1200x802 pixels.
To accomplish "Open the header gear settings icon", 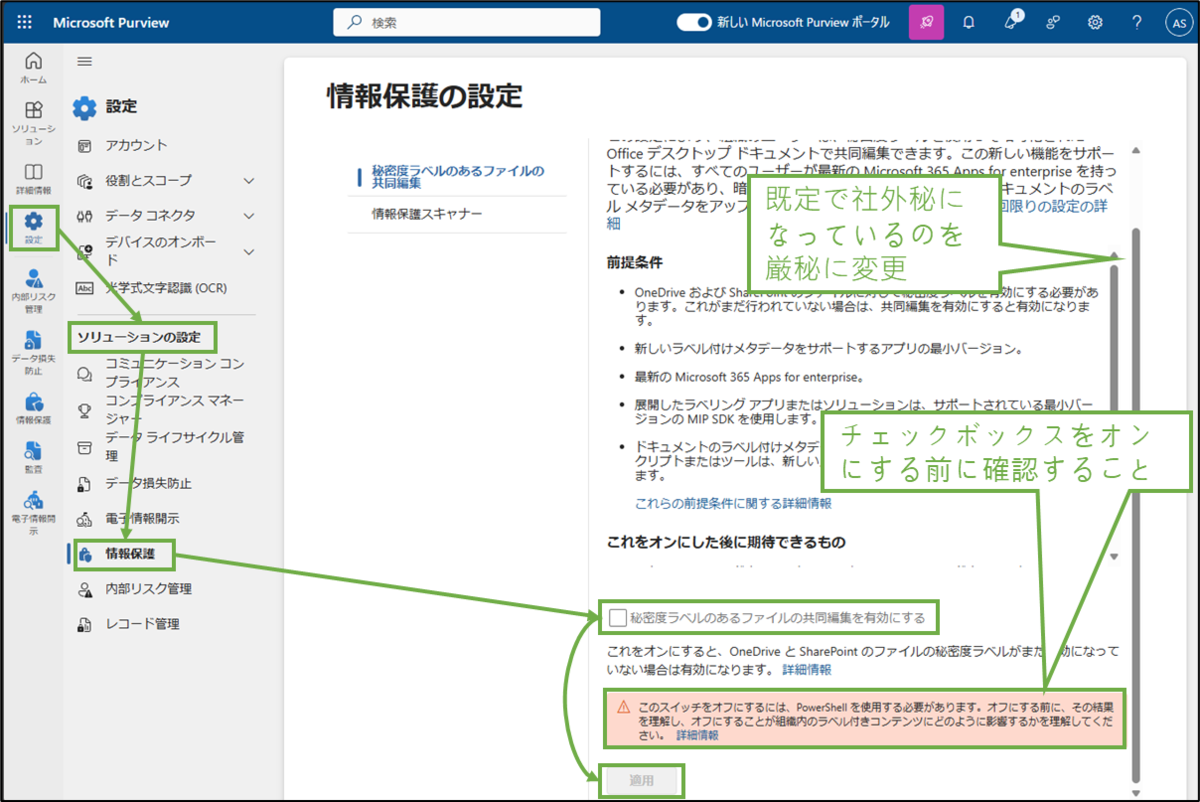I will (x=1095, y=22).
